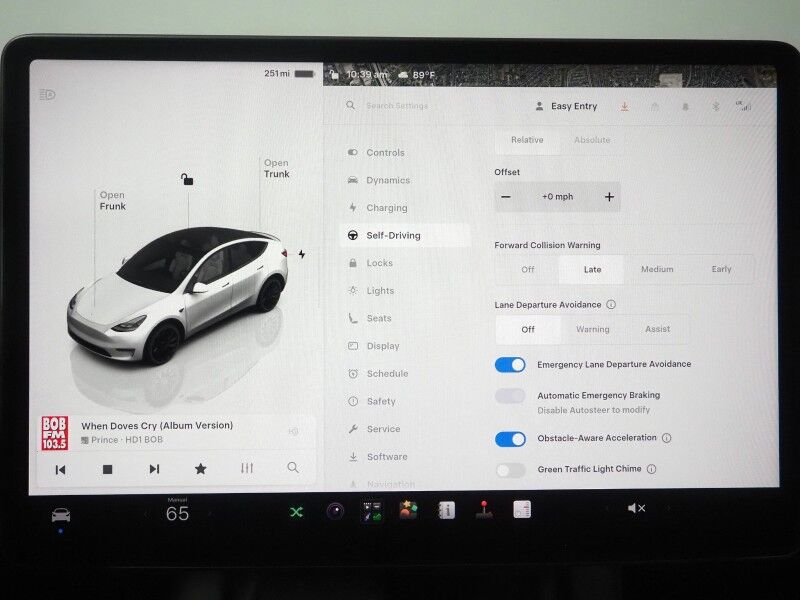Enable Green Traffic Light Chime toggle
Screen dimensions: 800x600
[x=510, y=470]
